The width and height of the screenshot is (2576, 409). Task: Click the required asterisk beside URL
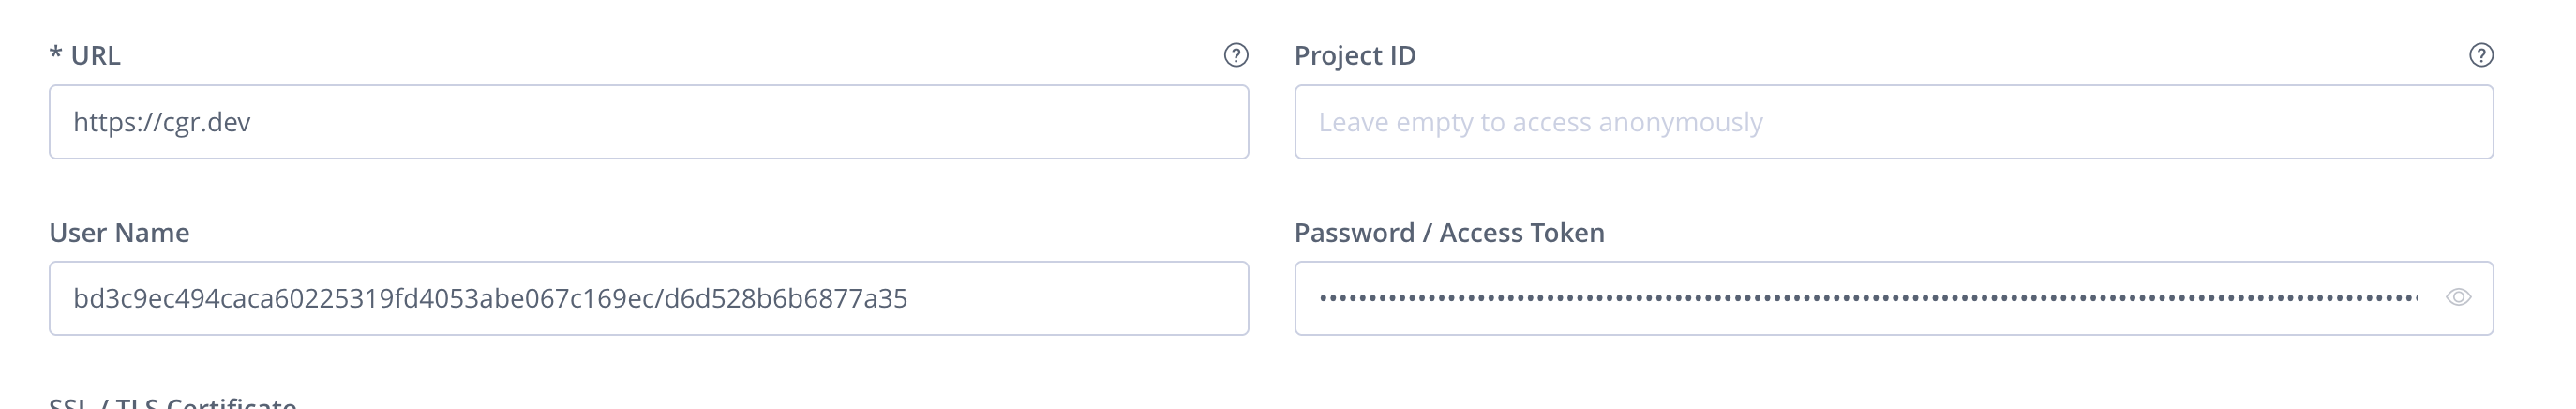point(55,54)
